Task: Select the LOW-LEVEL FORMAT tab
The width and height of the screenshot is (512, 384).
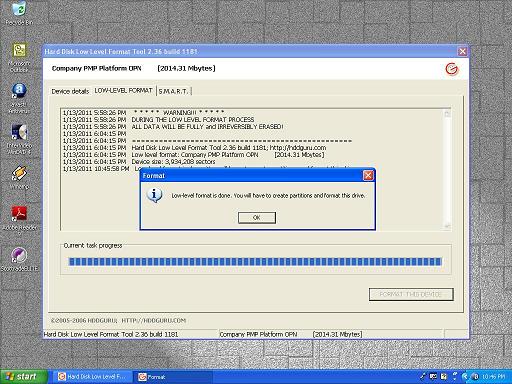Action: pyautogui.click(x=123, y=90)
